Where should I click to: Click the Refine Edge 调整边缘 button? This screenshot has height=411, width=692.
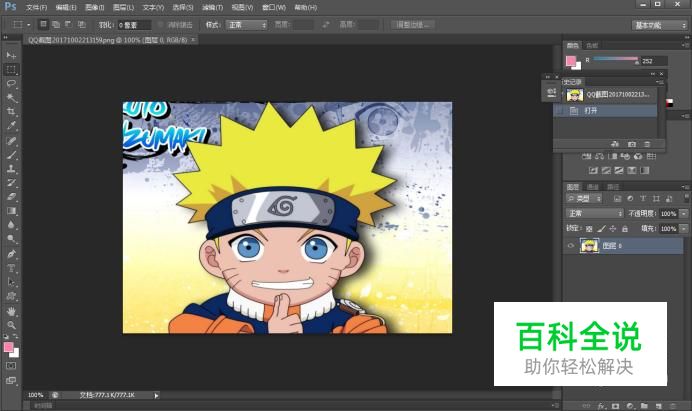[x=413, y=25]
